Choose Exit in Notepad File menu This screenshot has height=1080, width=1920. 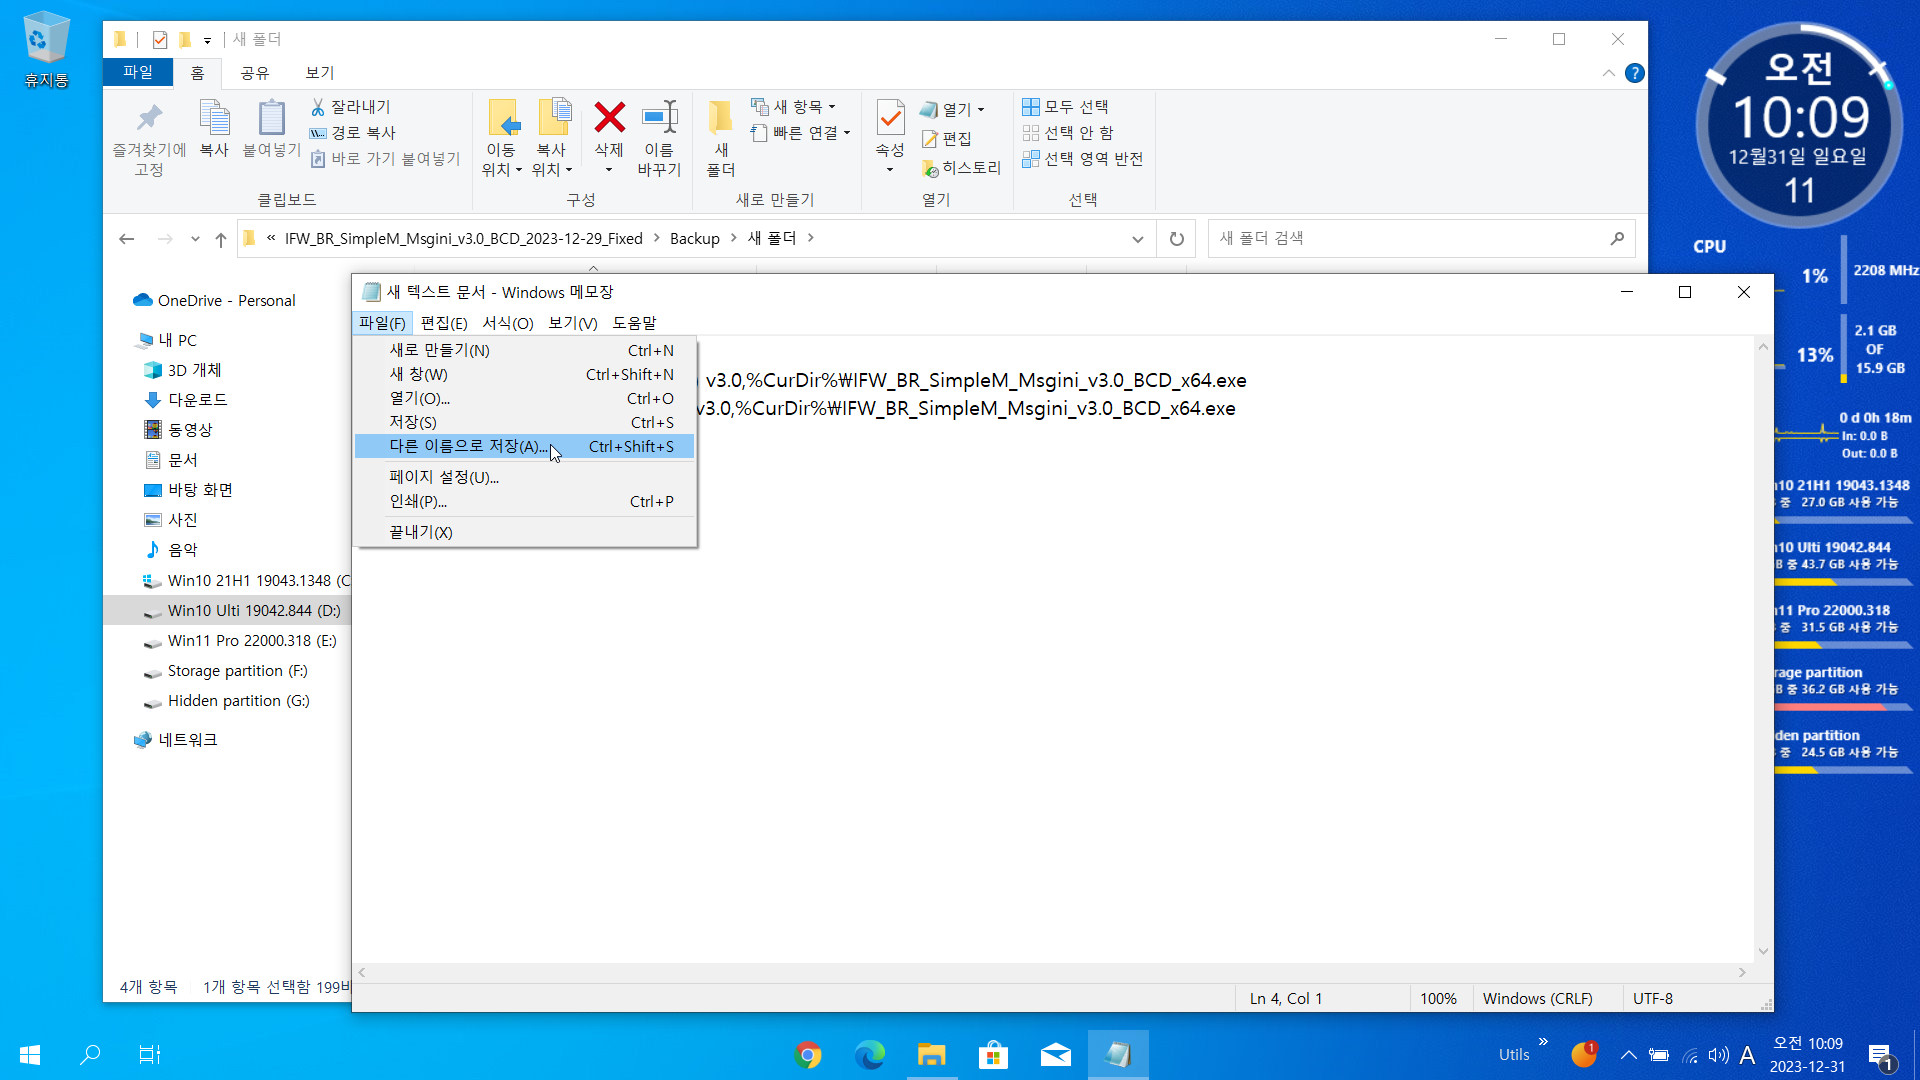pos(524,533)
